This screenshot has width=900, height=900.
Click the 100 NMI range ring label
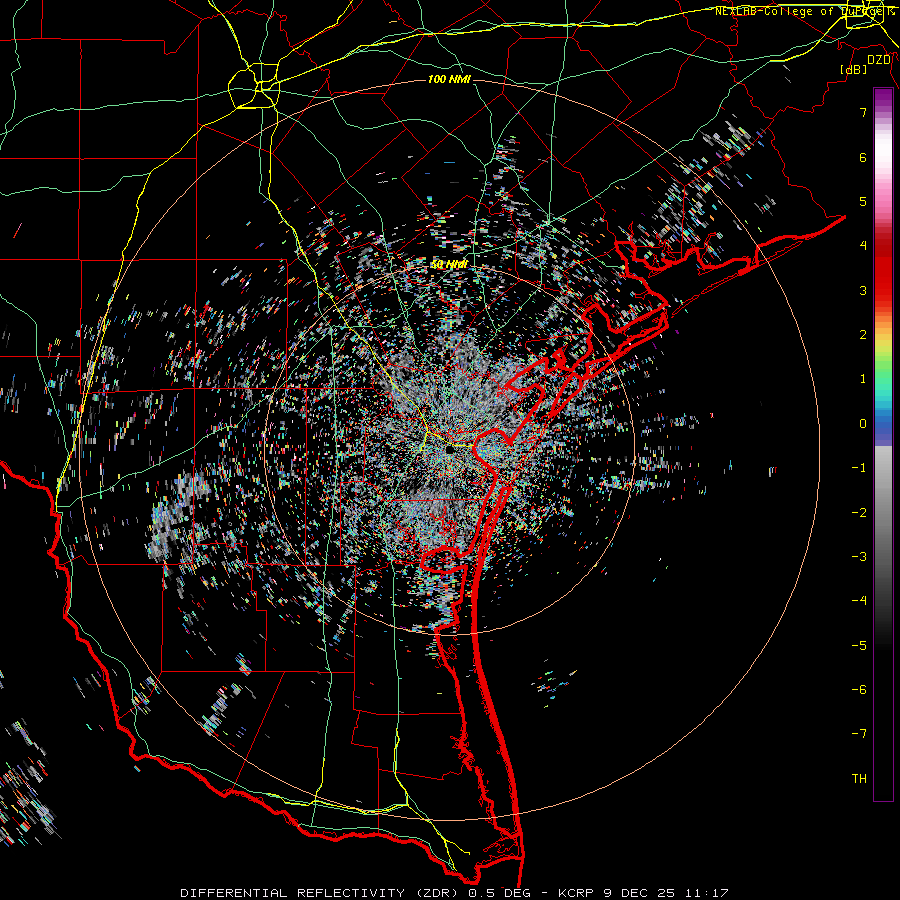[449, 79]
